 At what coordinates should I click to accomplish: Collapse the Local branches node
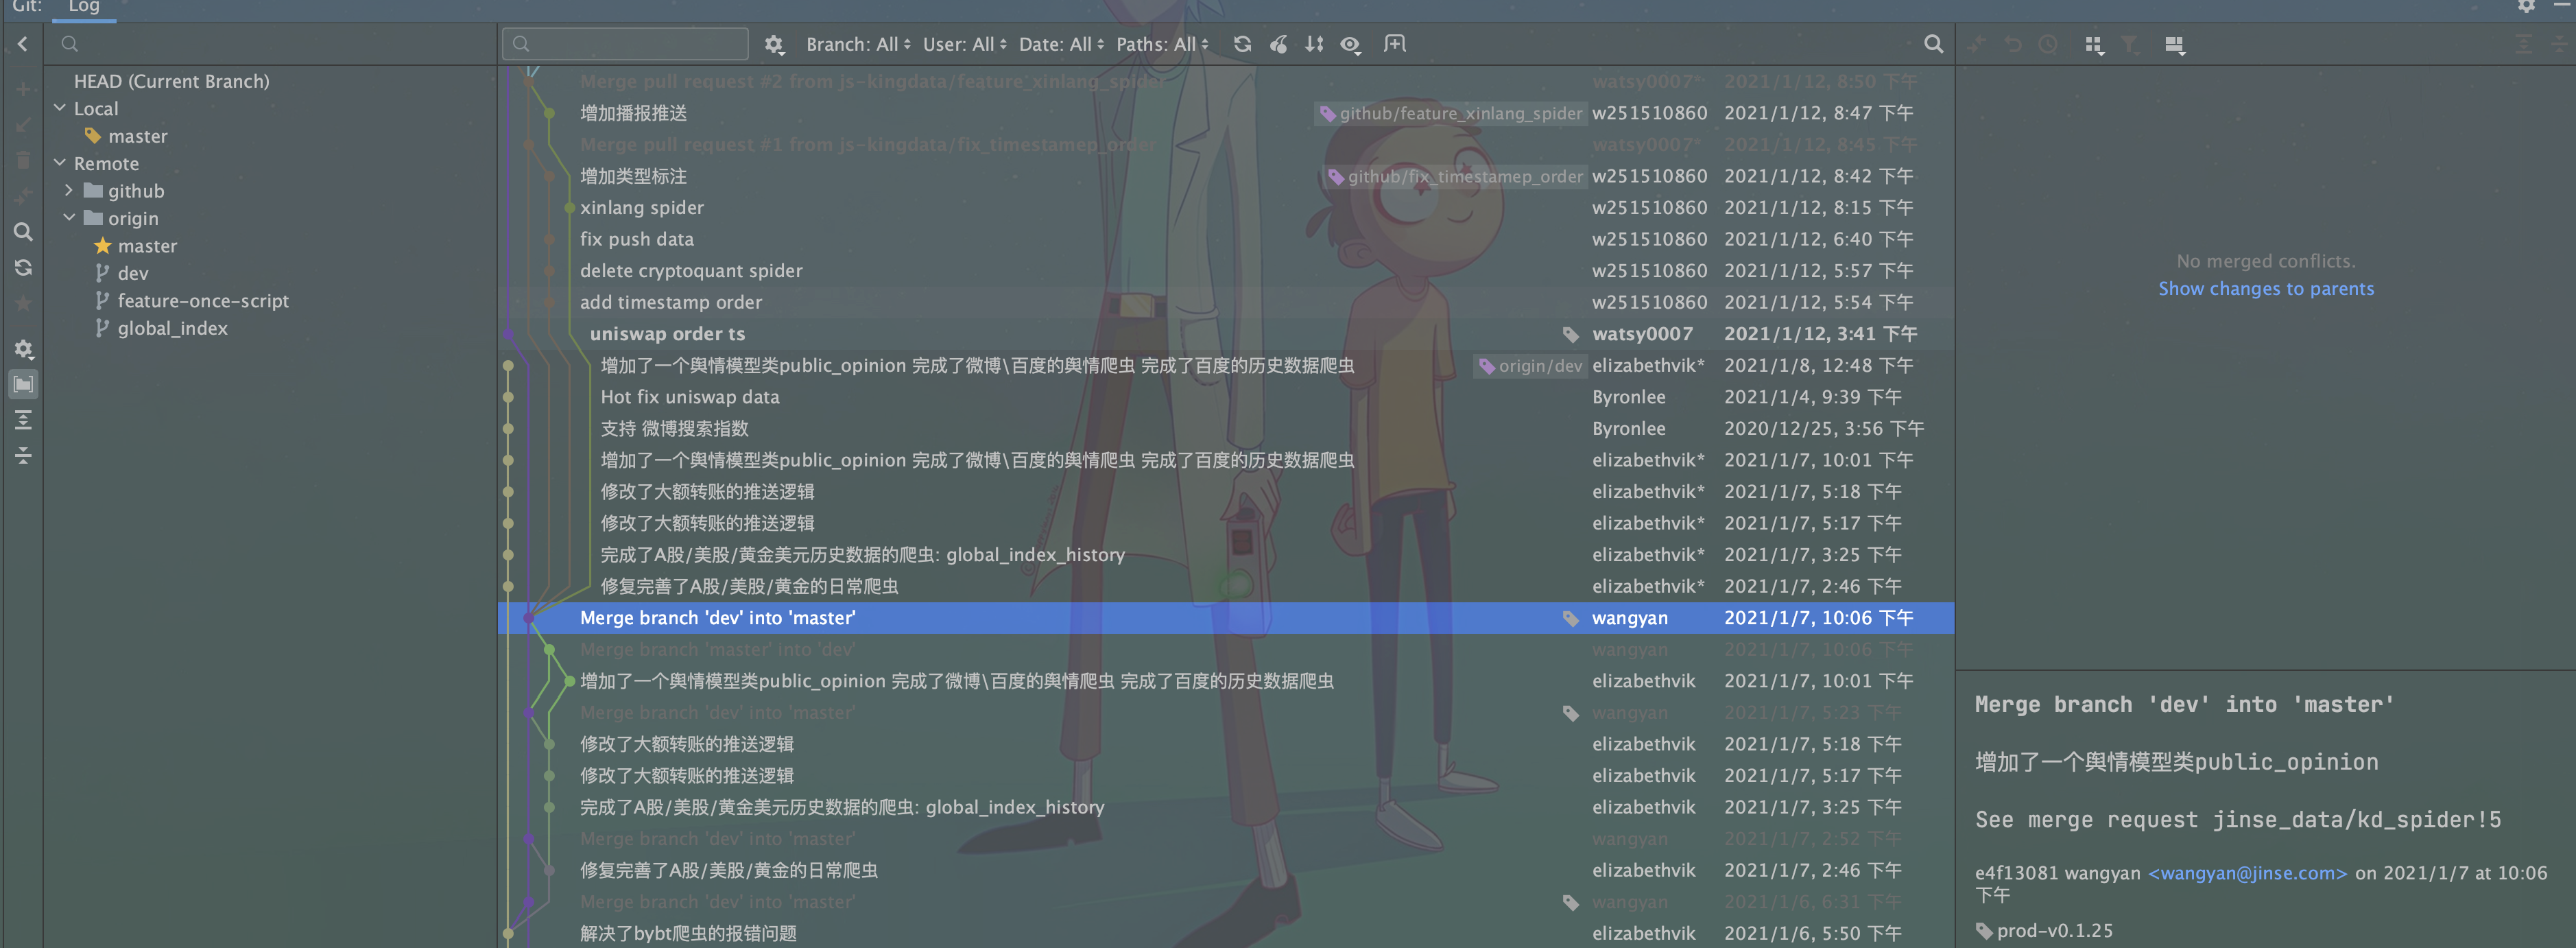point(60,108)
